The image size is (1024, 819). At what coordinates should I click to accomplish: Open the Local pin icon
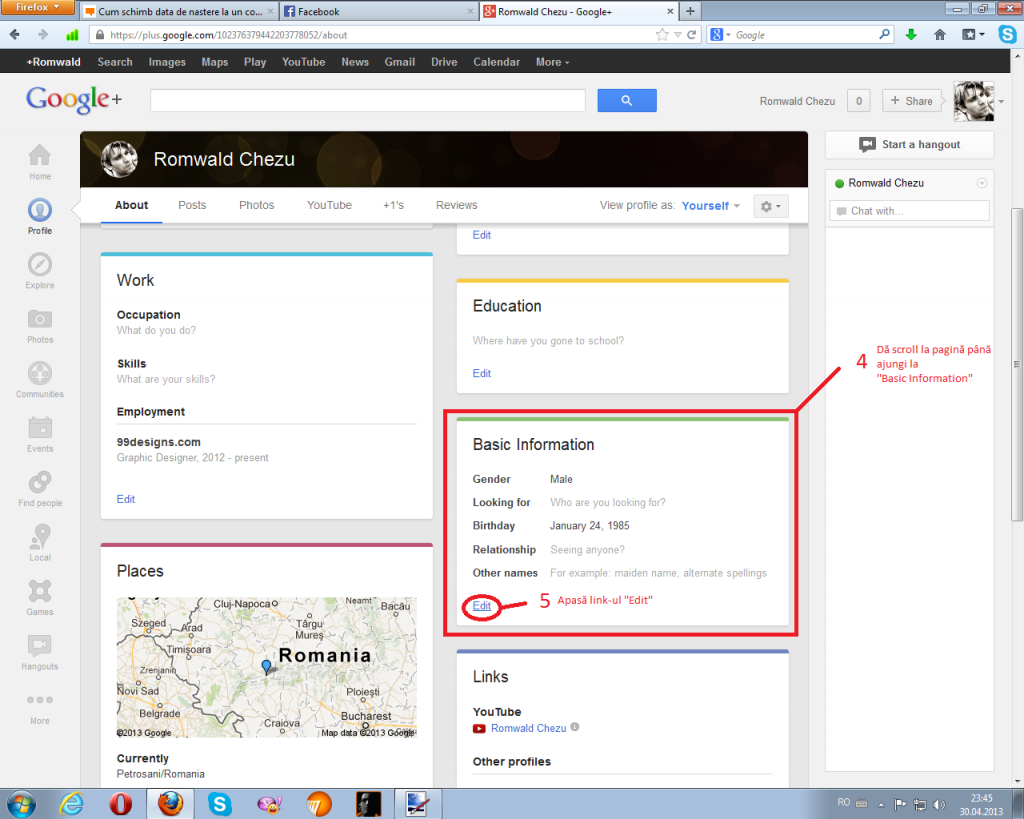tap(40, 543)
